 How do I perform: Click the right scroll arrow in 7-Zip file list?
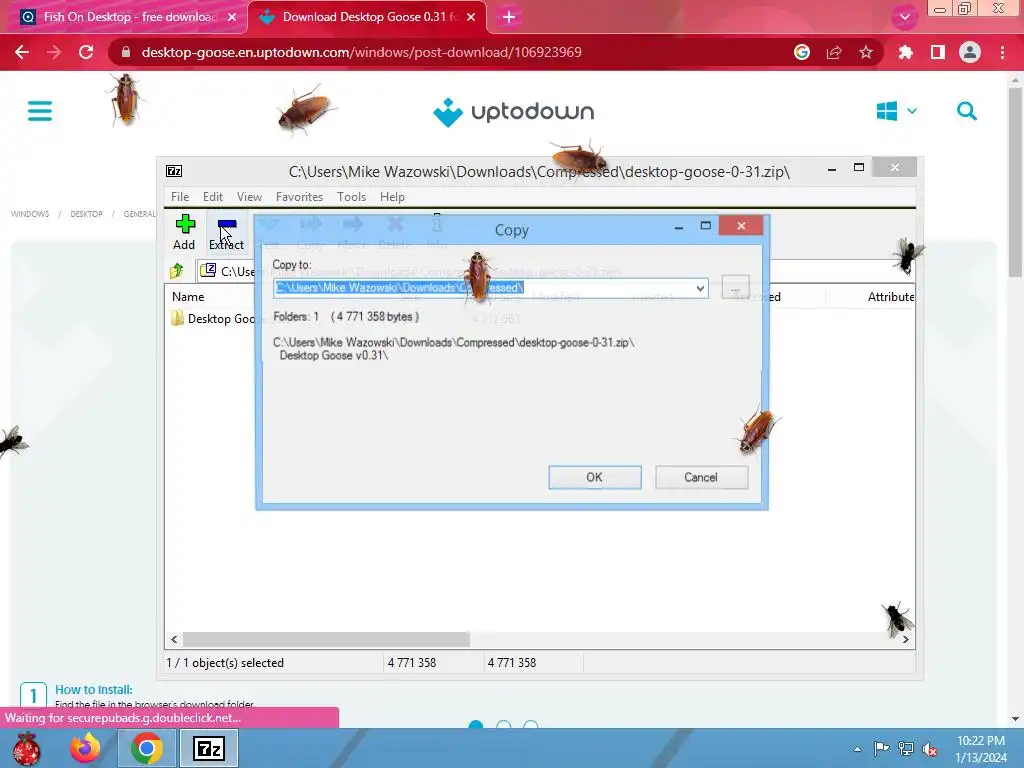click(x=905, y=639)
